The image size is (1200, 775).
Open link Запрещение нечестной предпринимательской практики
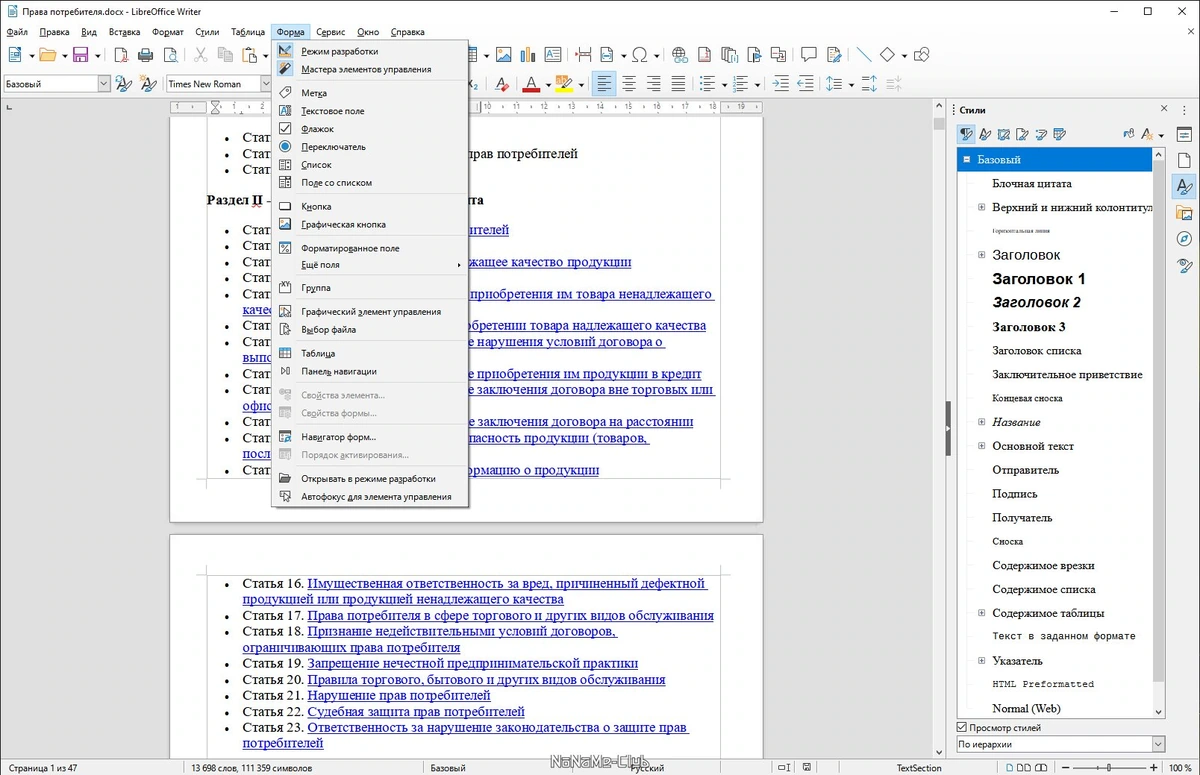click(x=472, y=663)
